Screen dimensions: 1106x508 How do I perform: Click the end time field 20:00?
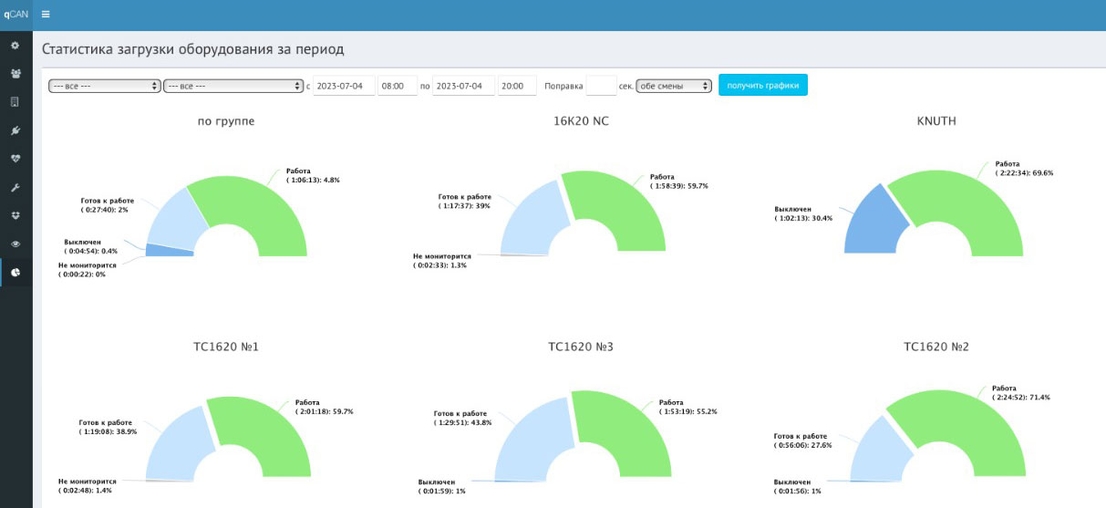[517, 85]
